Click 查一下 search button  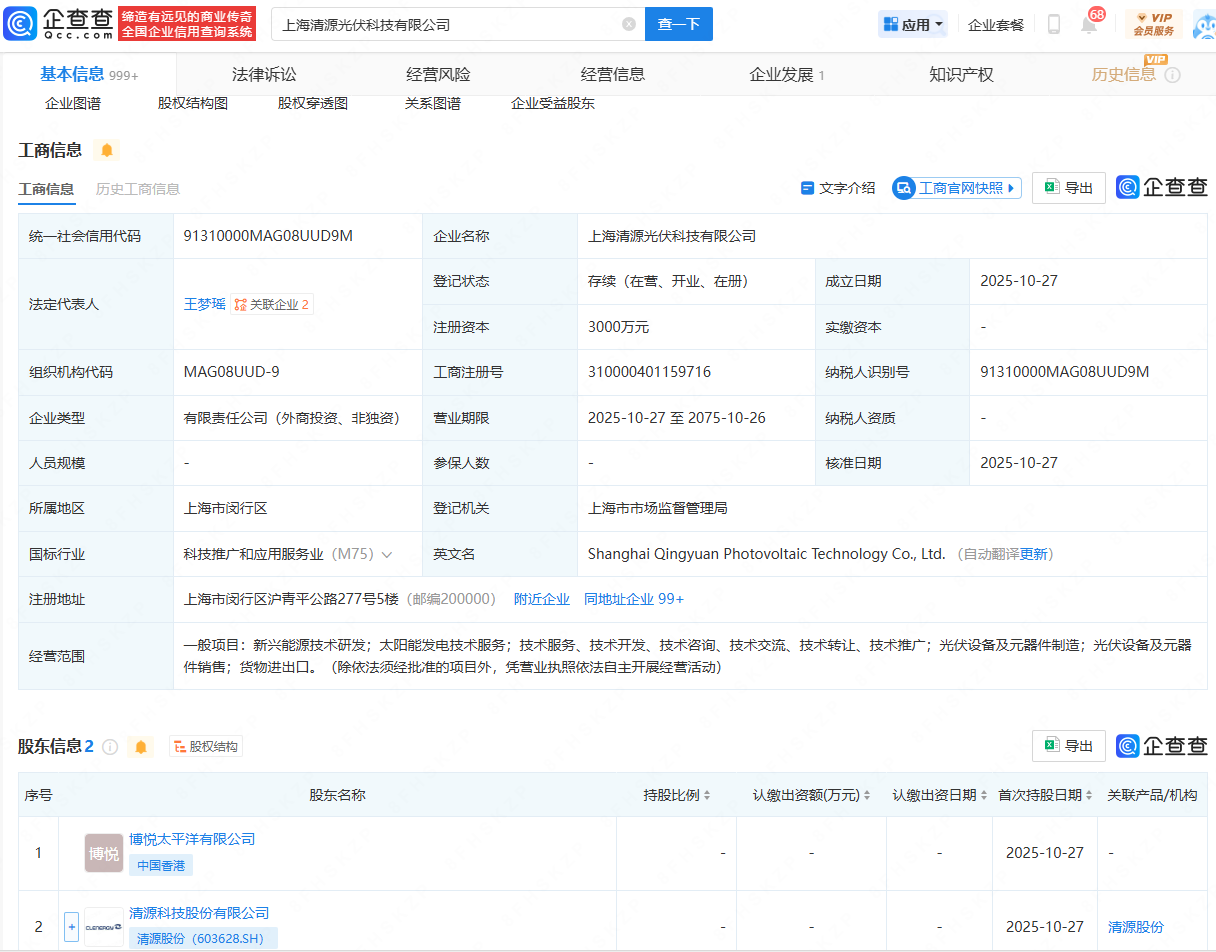(679, 24)
